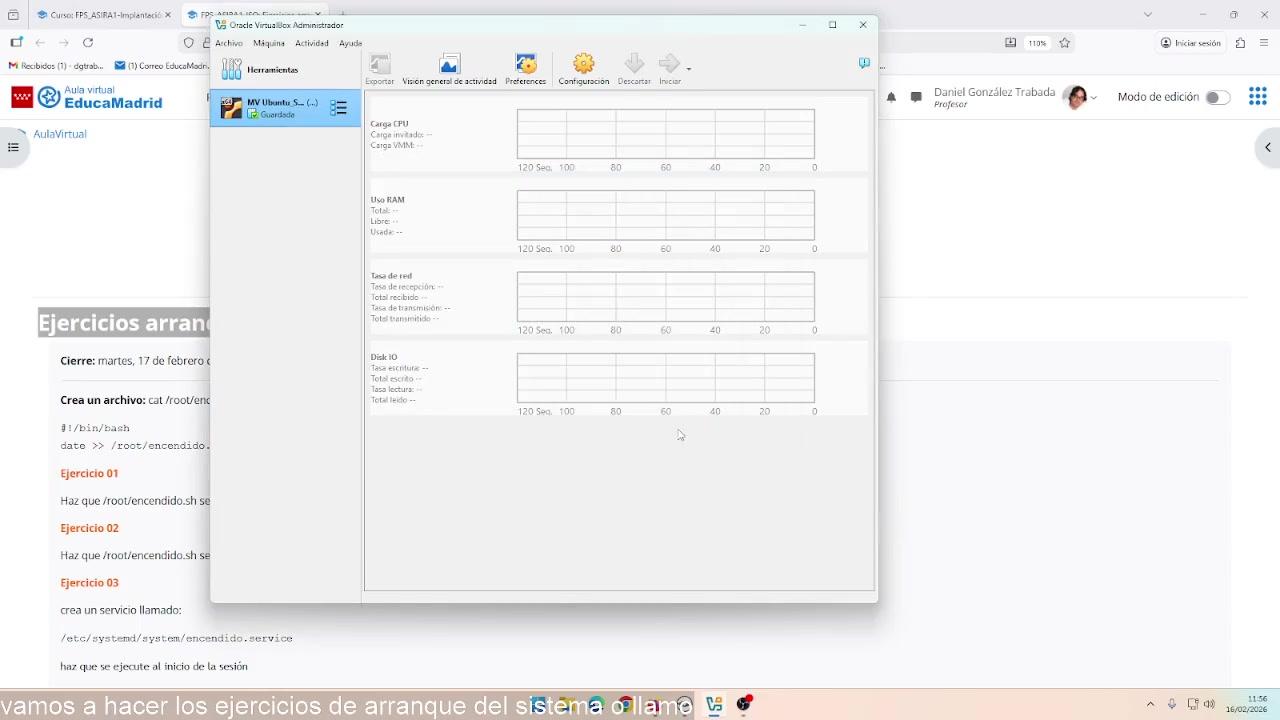
Task: Click the Iniciar start arrow icon
Action: [x=669, y=64]
